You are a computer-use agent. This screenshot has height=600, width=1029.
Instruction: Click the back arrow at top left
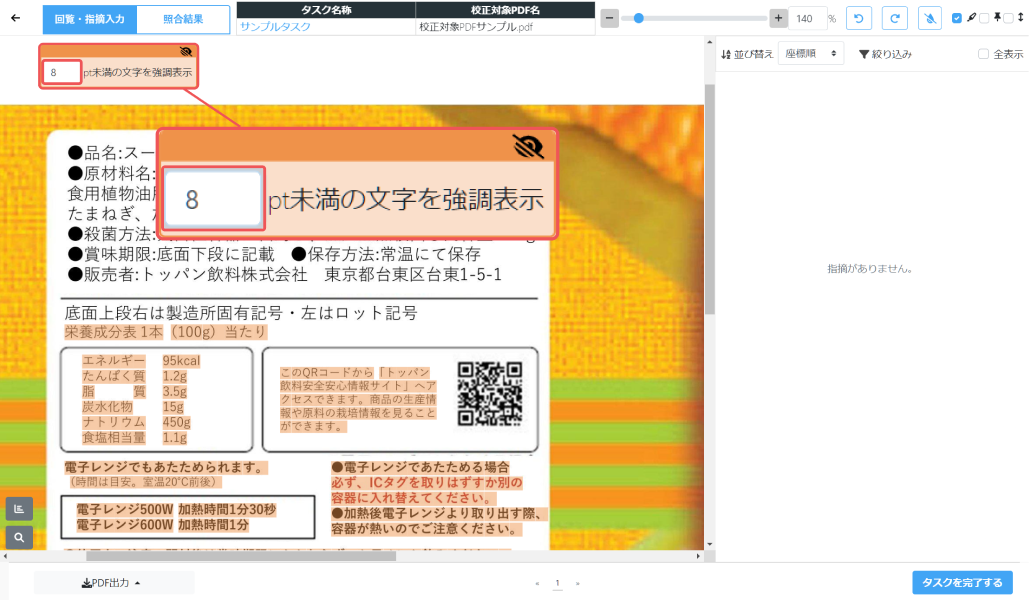(x=15, y=18)
